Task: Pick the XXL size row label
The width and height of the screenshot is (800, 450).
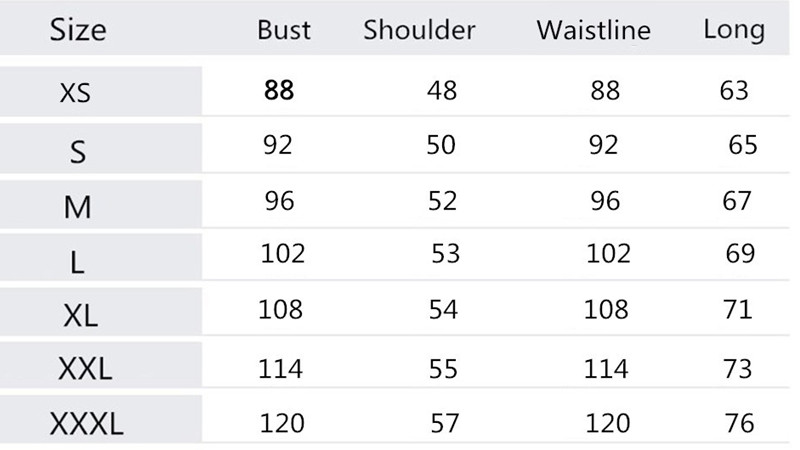Action: click(x=83, y=371)
